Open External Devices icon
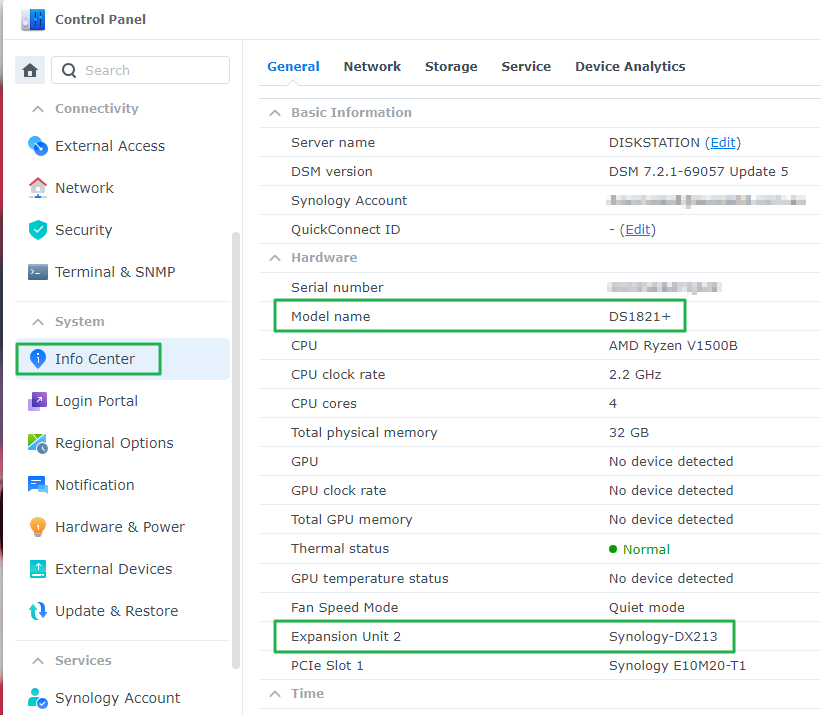 coord(38,569)
